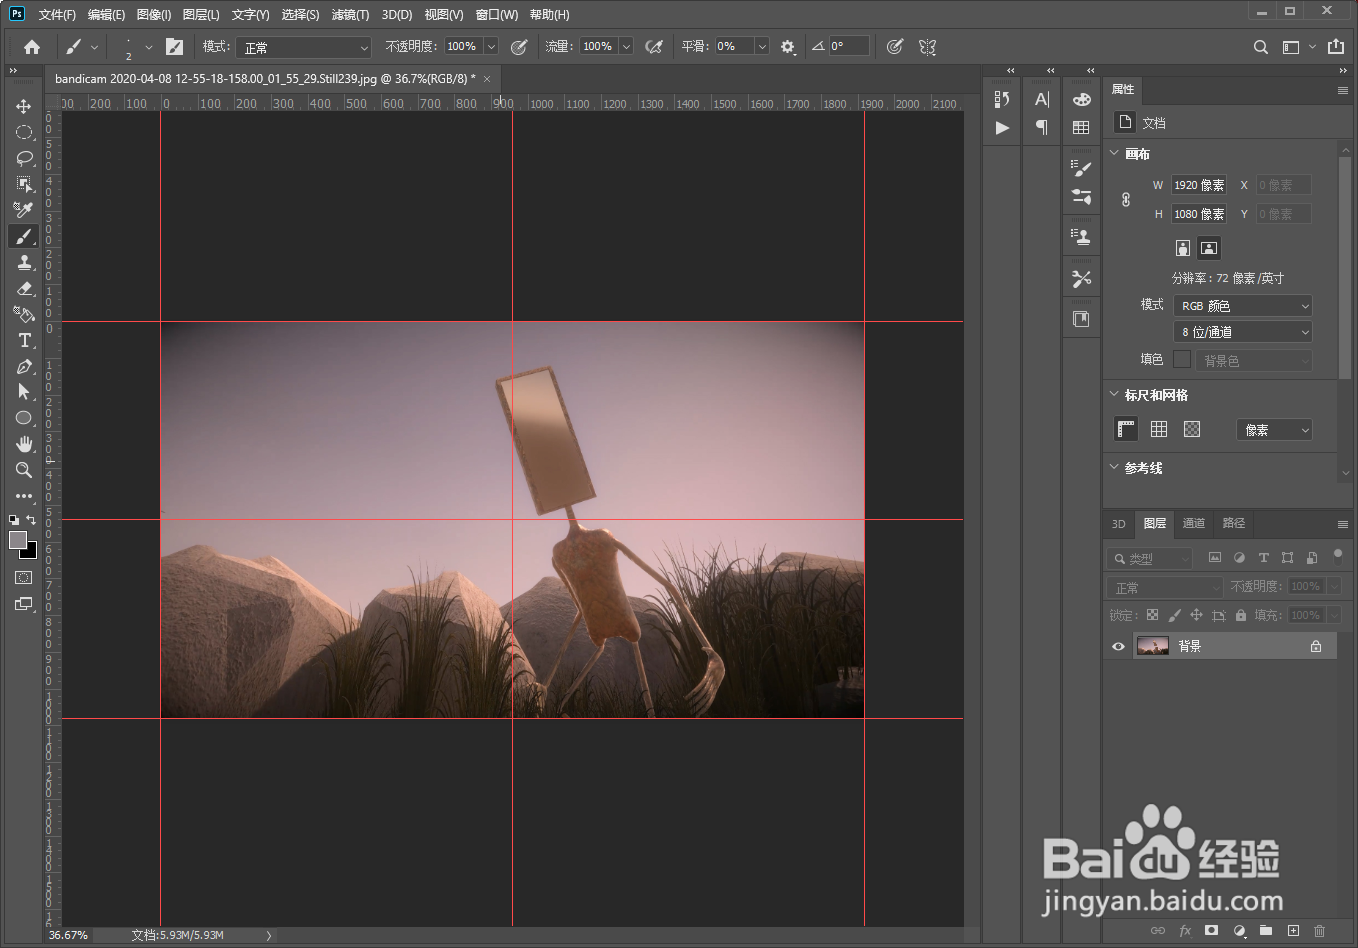Screen dimensions: 1358x948
Task: Open the 平滑 smoothing dropdown arrow
Action: (762, 47)
